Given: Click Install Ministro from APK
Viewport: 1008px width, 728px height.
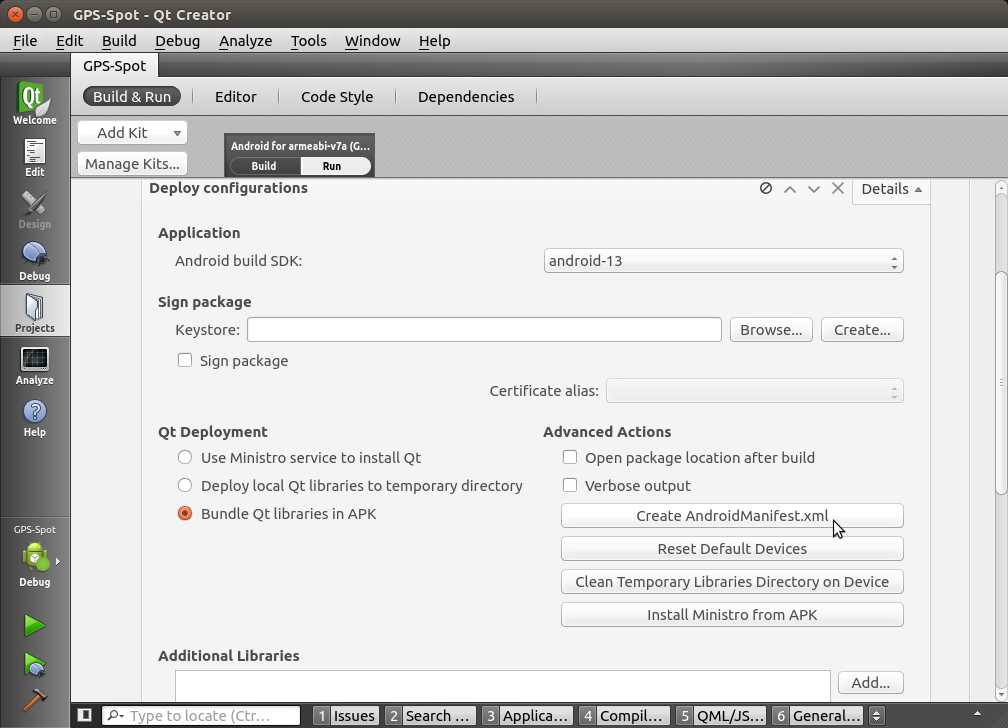Looking at the screenshot, I should pos(732,615).
